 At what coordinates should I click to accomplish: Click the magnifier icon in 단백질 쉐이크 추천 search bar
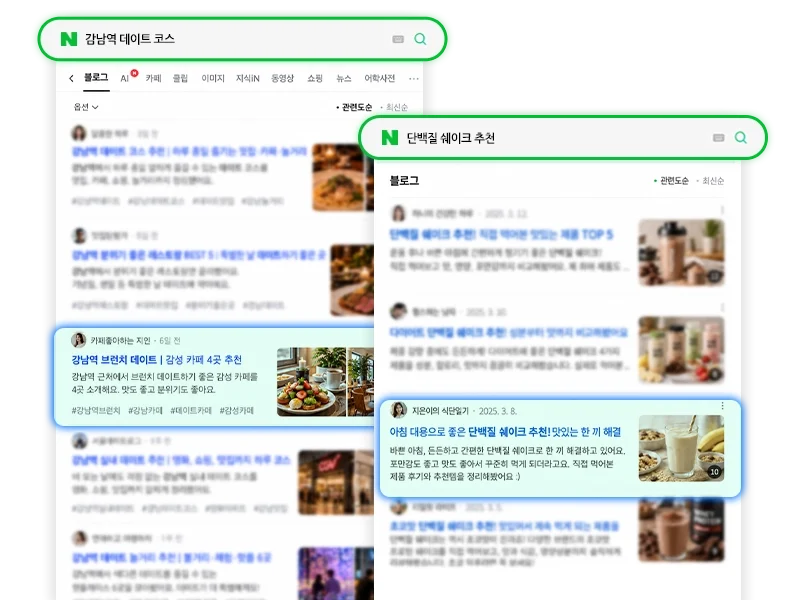(x=740, y=137)
